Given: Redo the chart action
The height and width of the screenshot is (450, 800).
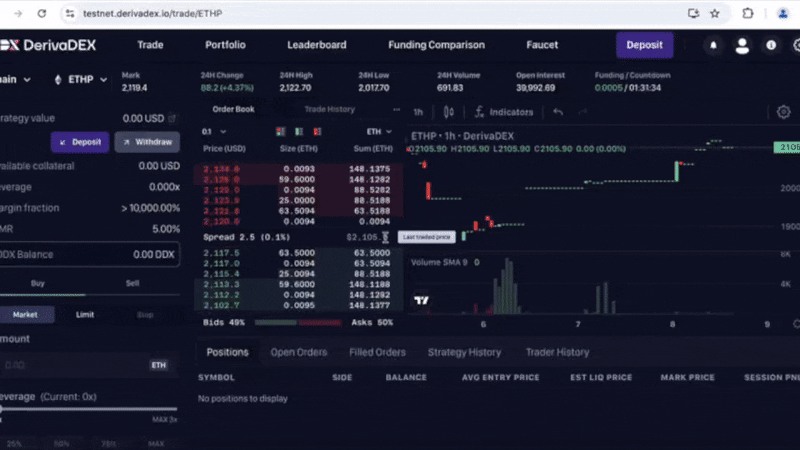Looking at the screenshot, I should [582, 112].
